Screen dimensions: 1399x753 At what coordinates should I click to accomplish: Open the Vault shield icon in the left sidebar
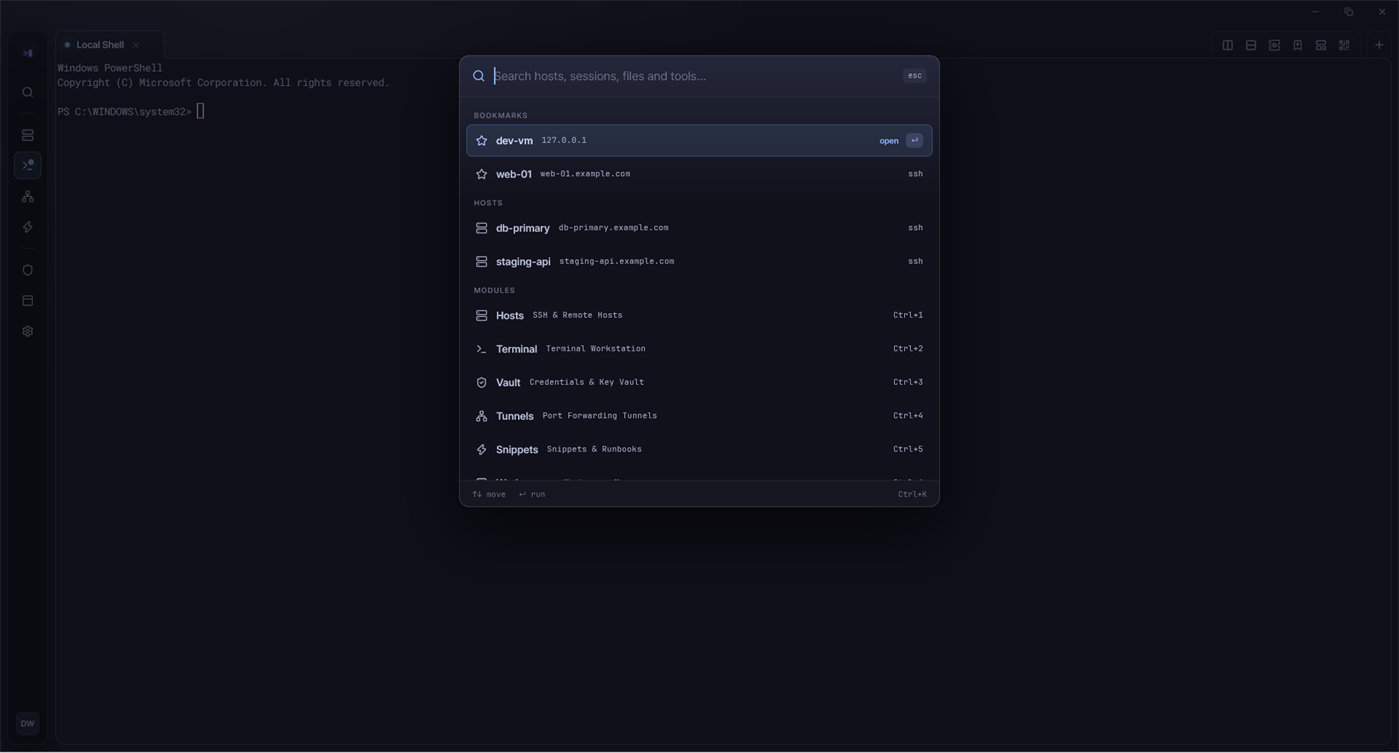pyautogui.click(x=28, y=270)
